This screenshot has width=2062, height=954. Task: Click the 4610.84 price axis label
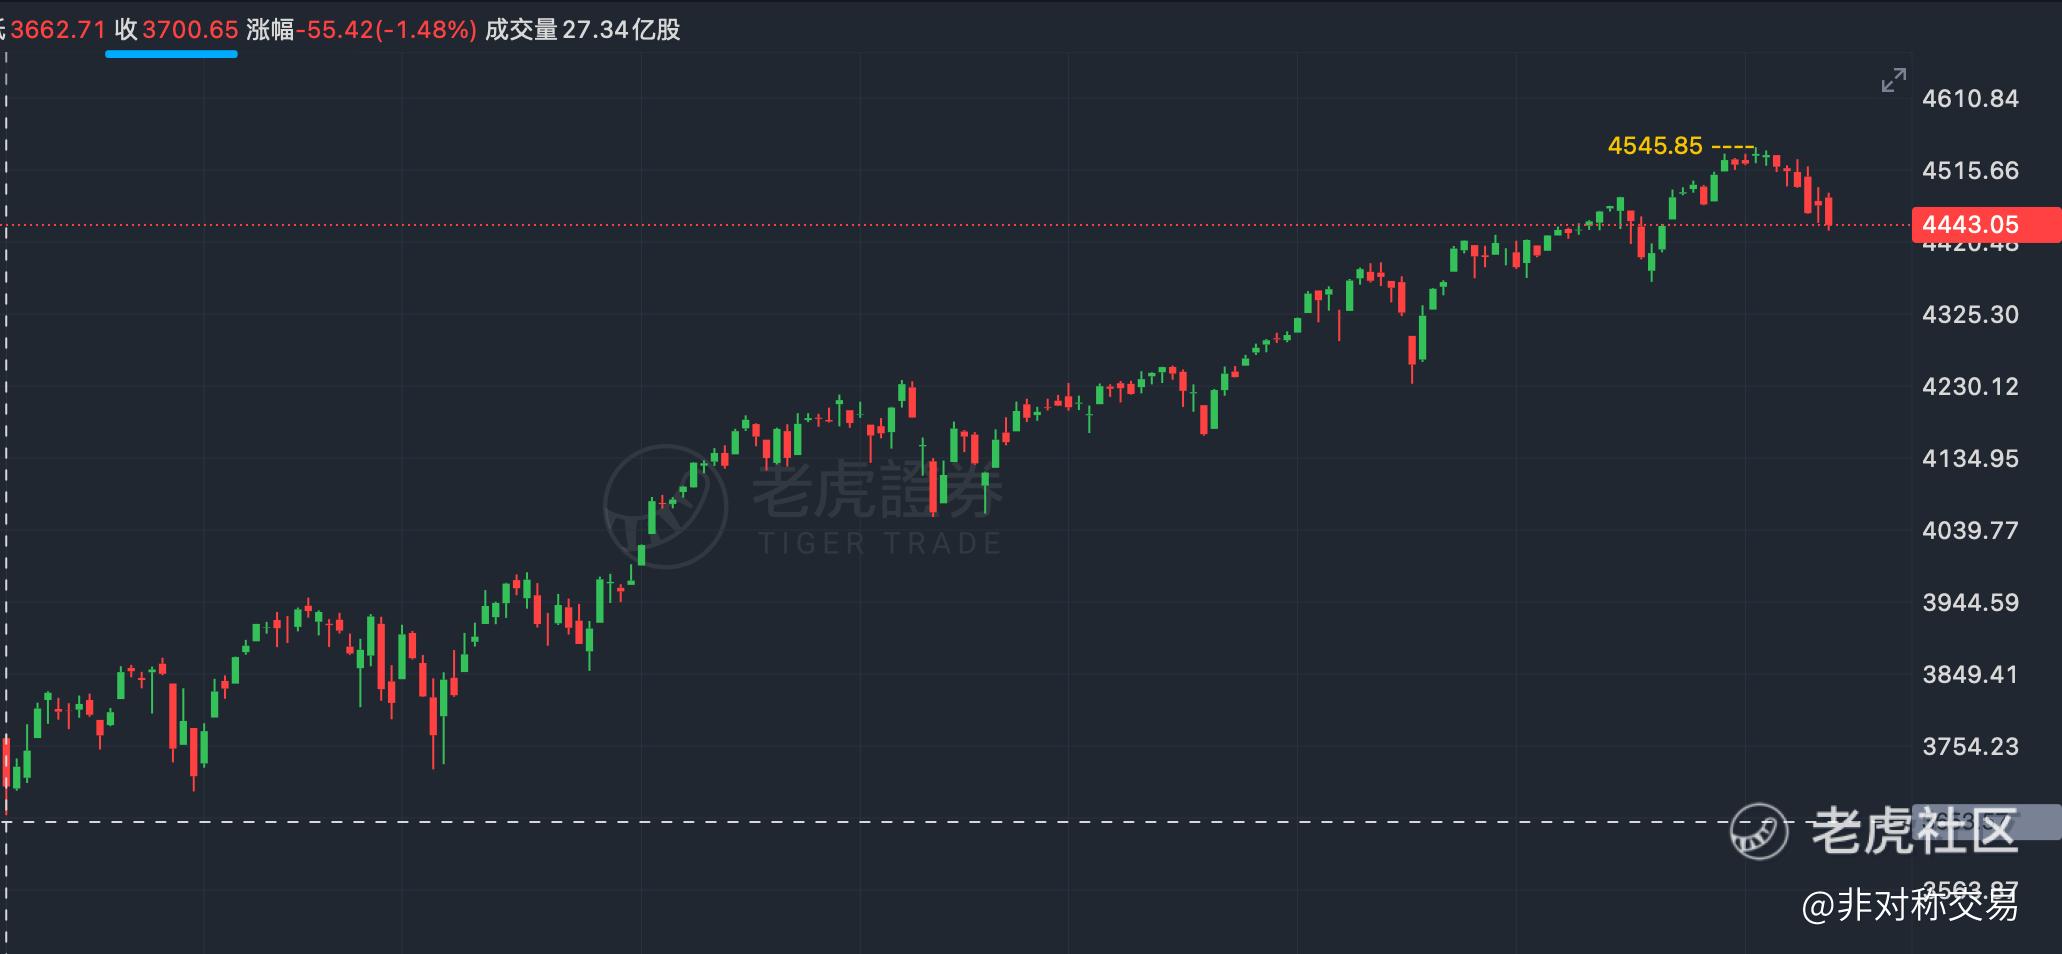point(1970,98)
